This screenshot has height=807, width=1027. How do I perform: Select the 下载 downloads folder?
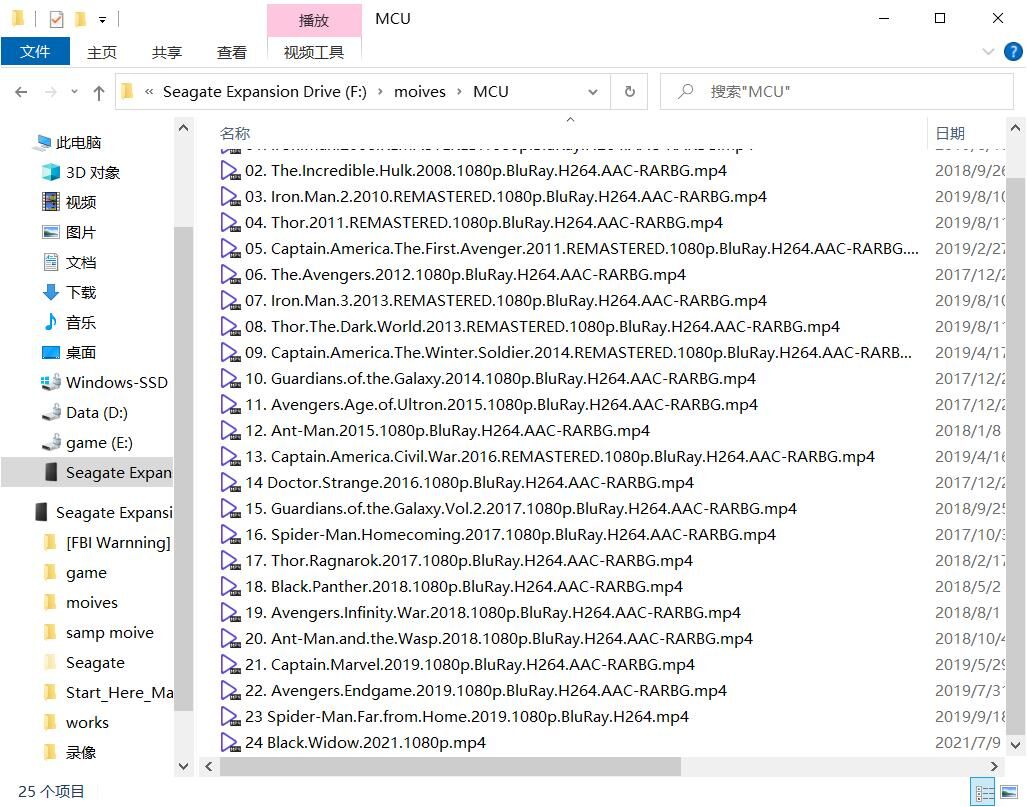[80, 292]
